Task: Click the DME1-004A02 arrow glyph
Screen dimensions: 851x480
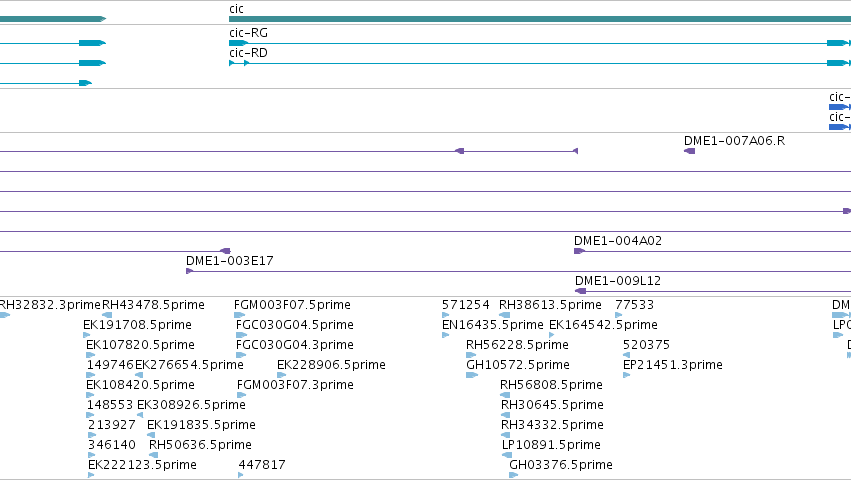Action: 579,251
